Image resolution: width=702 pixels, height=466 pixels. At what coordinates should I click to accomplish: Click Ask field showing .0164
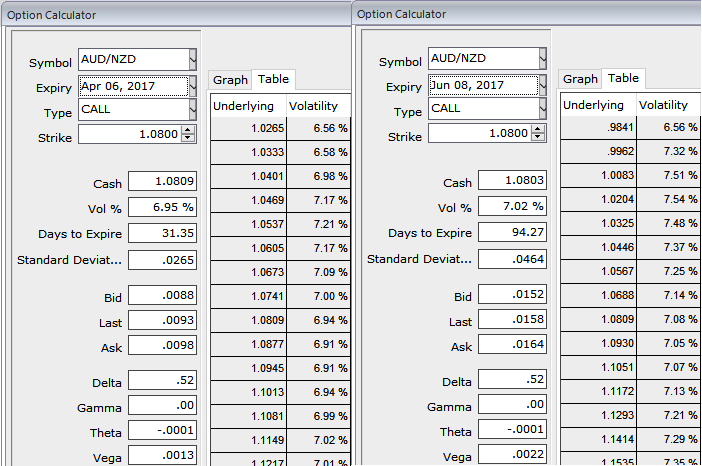click(513, 345)
